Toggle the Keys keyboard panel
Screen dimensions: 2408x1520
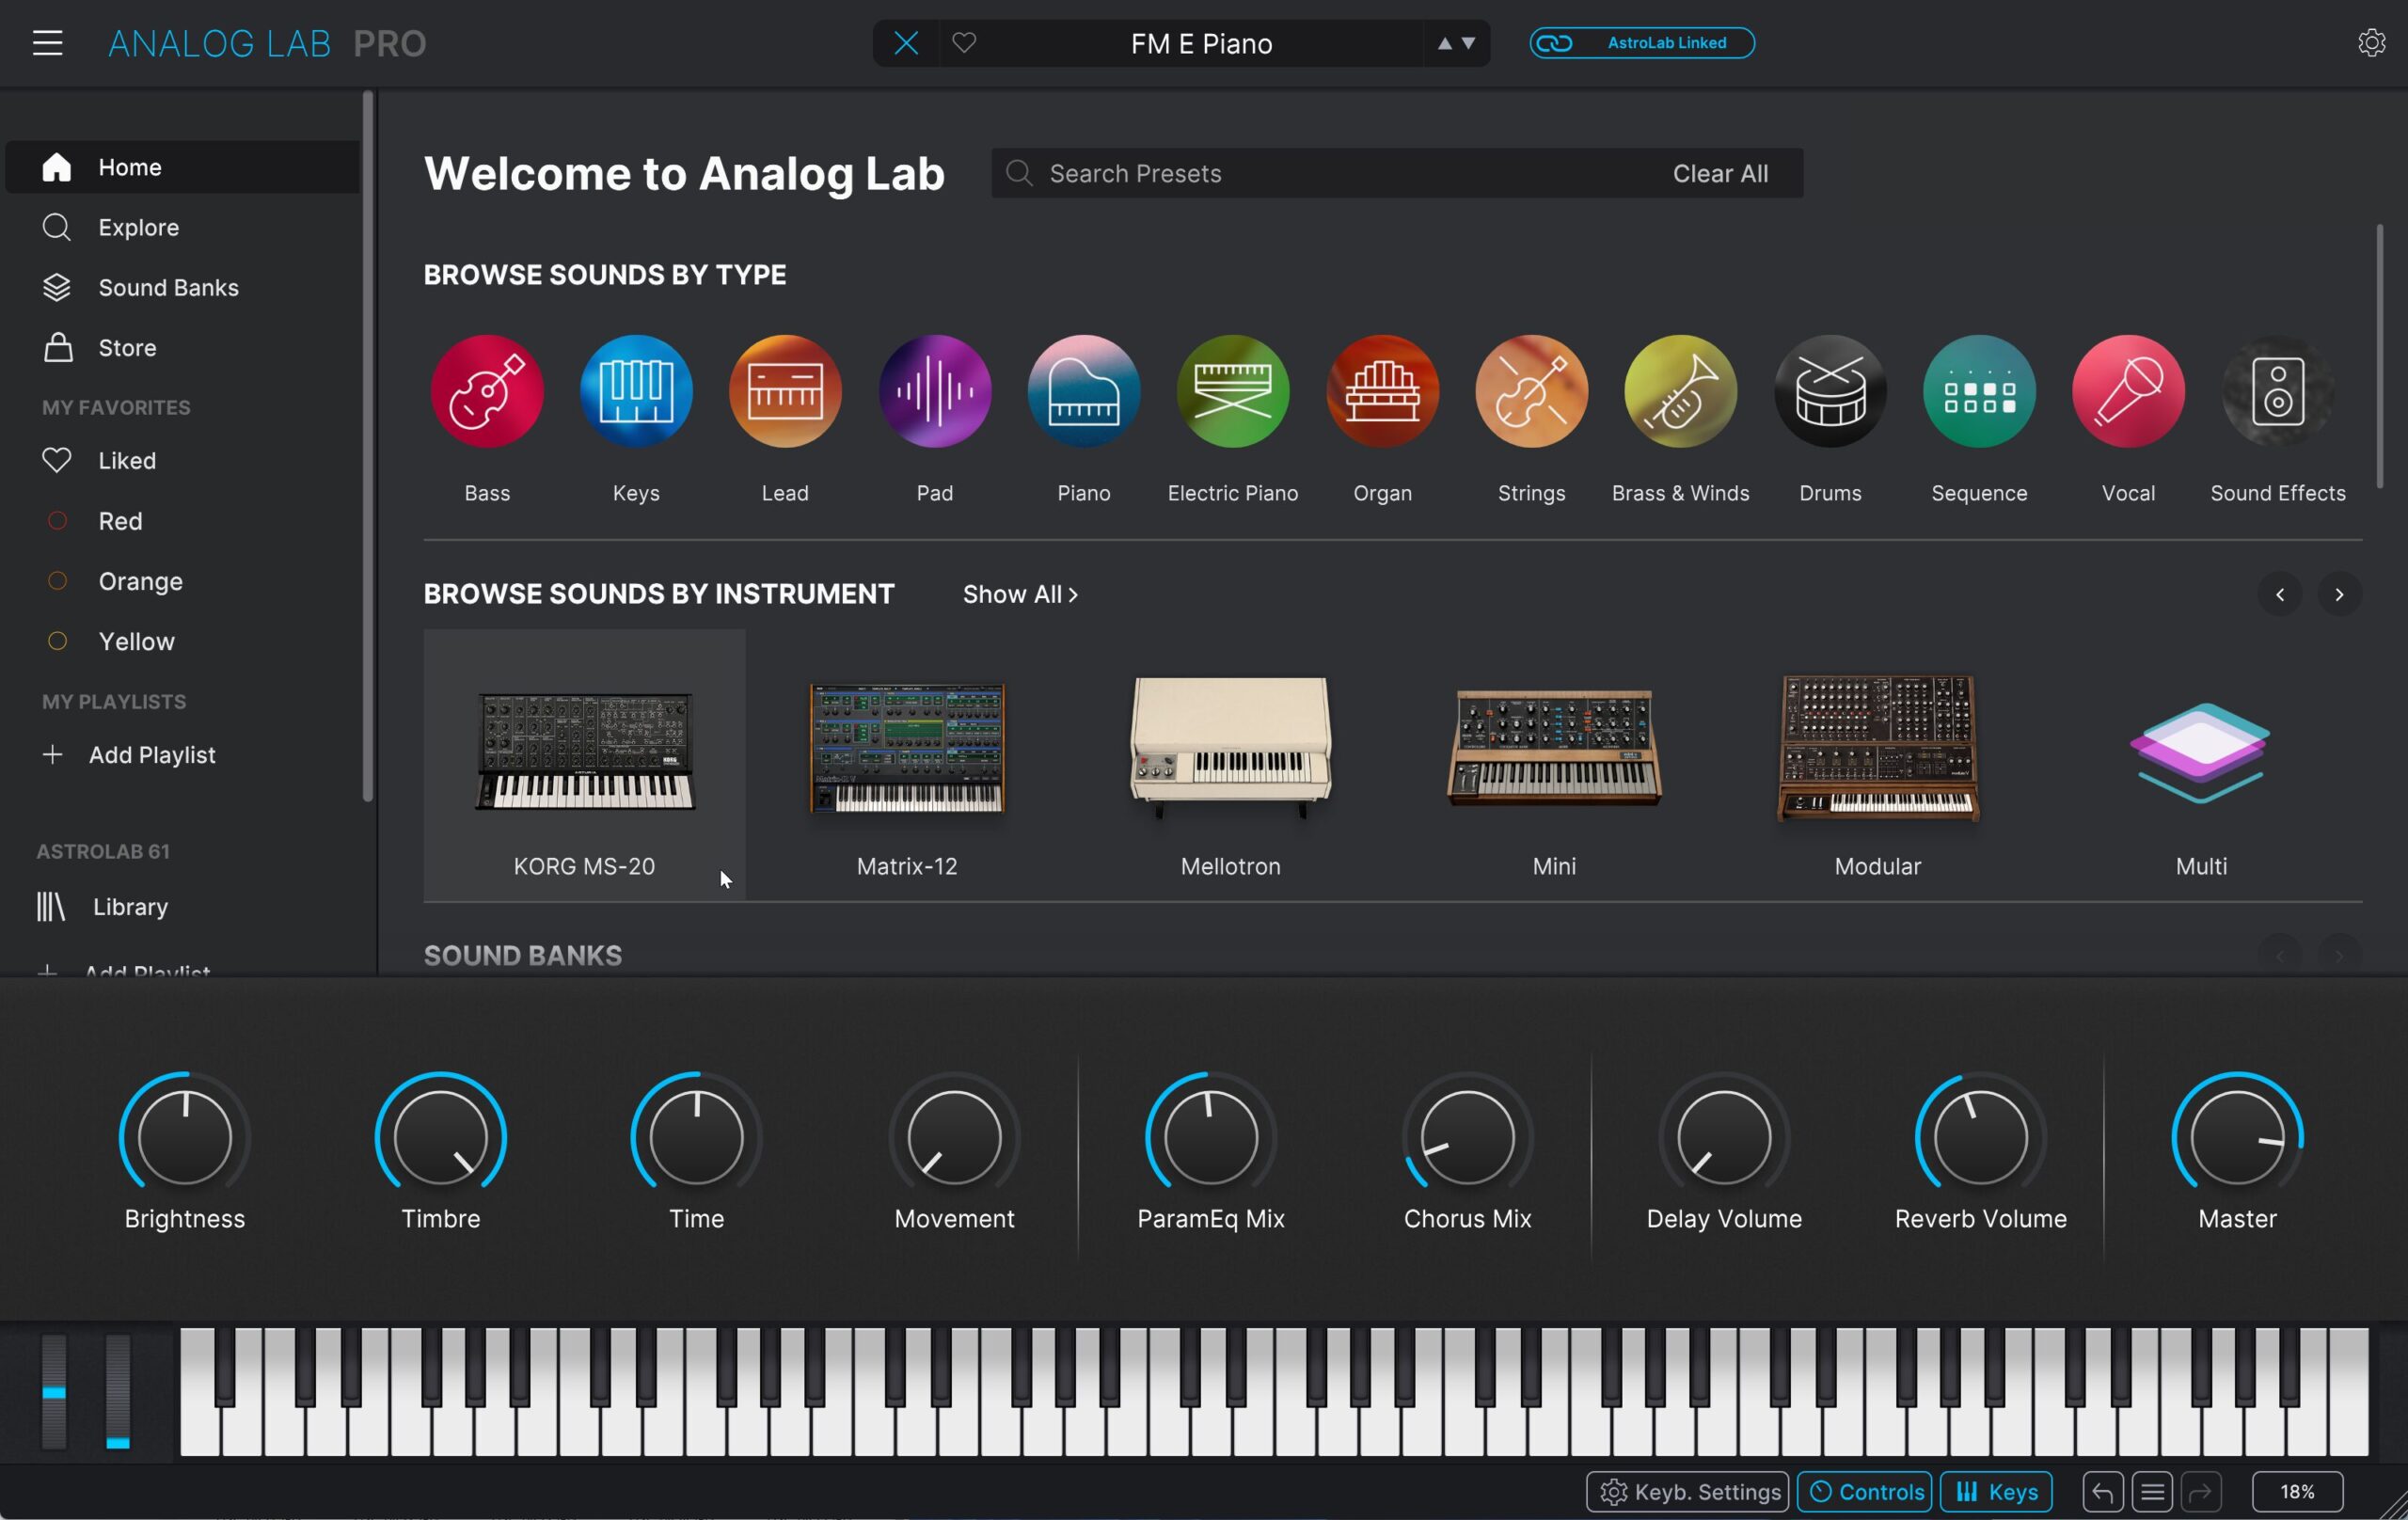(1996, 1492)
